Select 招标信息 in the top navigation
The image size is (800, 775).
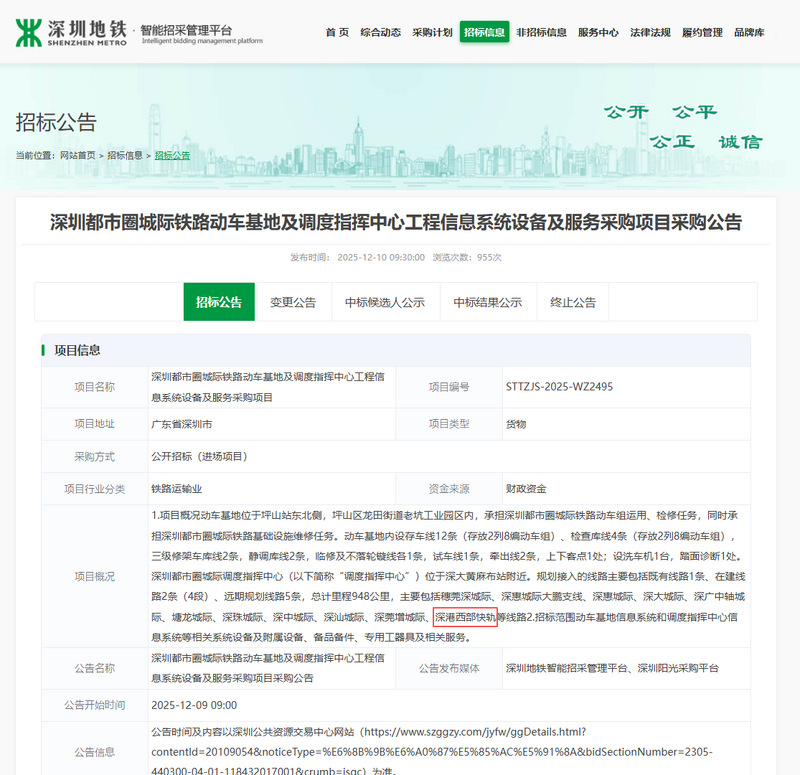[x=484, y=33]
